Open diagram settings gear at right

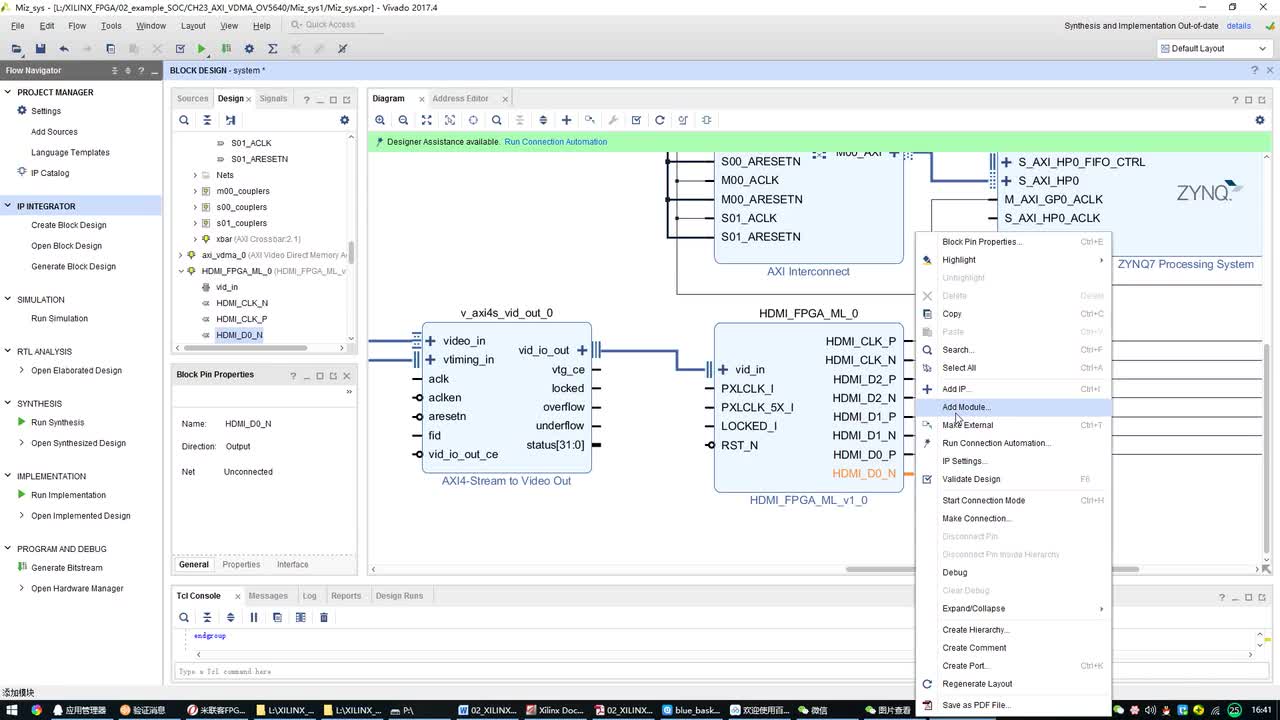pyautogui.click(x=1260, y=120)
